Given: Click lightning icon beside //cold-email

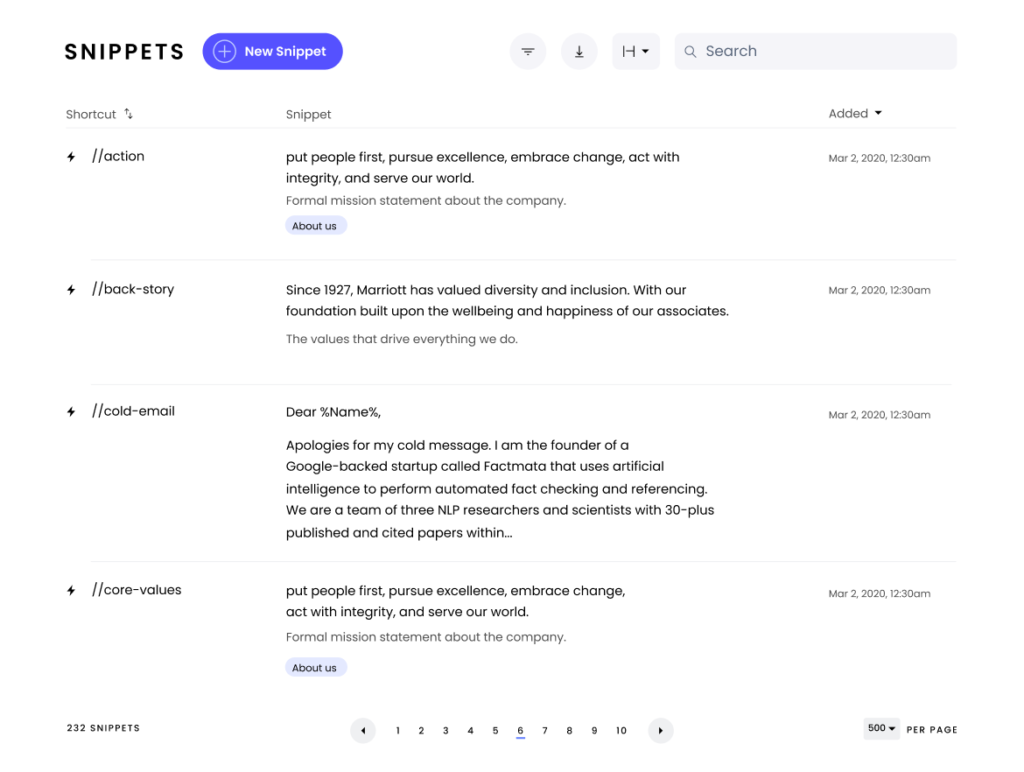Looking at the screenshot, I should coord(71,411).
